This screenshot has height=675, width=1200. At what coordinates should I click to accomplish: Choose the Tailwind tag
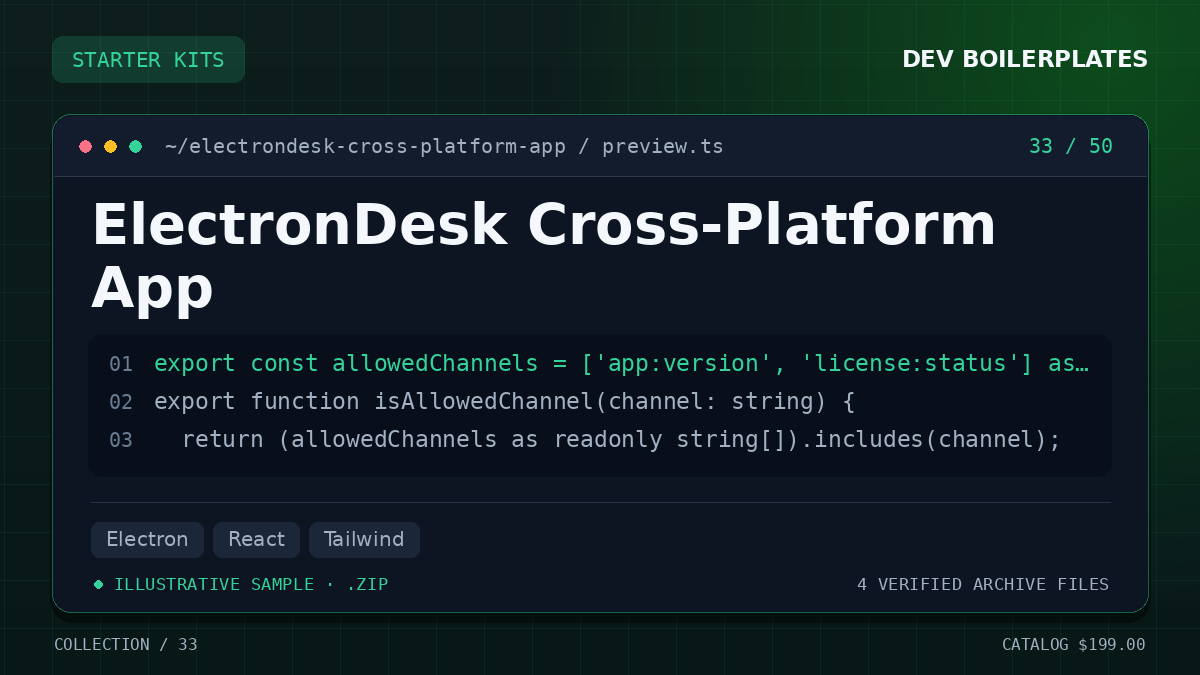[x=364, y=540]
